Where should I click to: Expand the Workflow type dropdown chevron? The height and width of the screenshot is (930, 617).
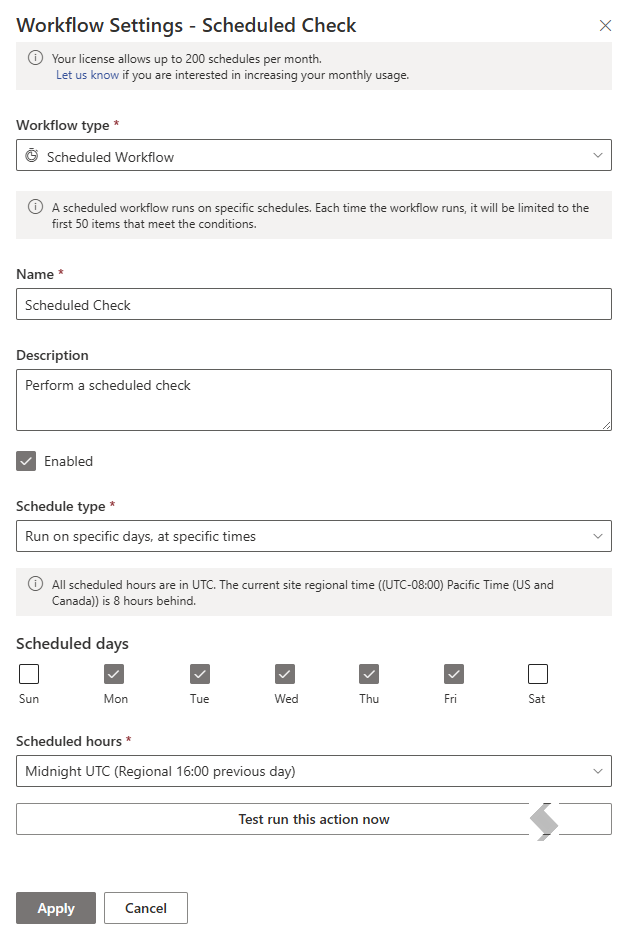click(x=597, y=155)
